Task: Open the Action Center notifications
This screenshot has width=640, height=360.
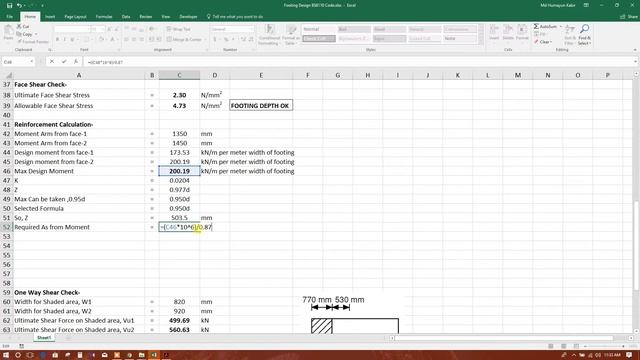Action: (629, 355)
